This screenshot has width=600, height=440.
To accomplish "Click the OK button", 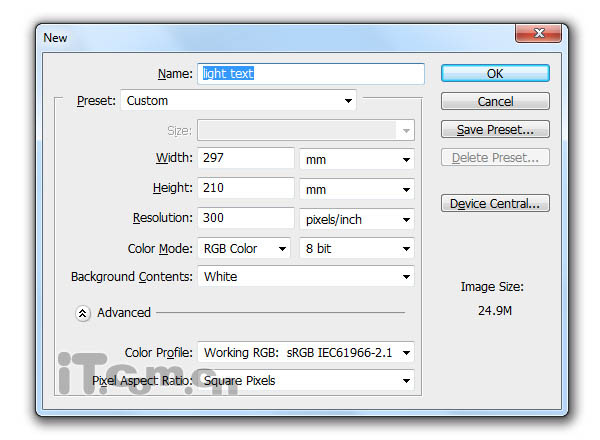I will pyautogui.click(x=495, y=73).
